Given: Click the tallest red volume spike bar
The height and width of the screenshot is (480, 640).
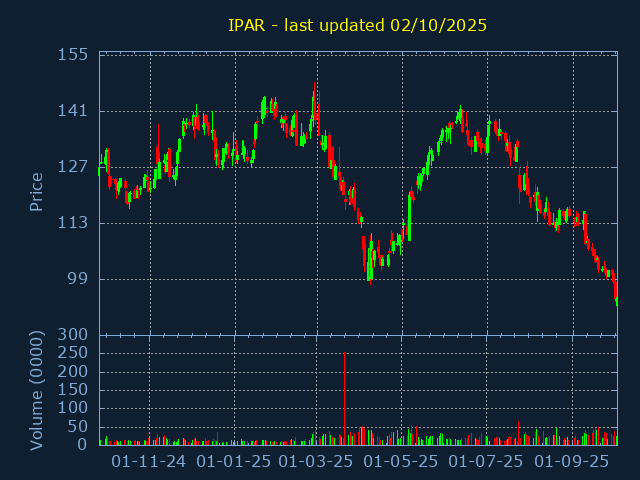Looking at the screenshot, I should point(344,398).
